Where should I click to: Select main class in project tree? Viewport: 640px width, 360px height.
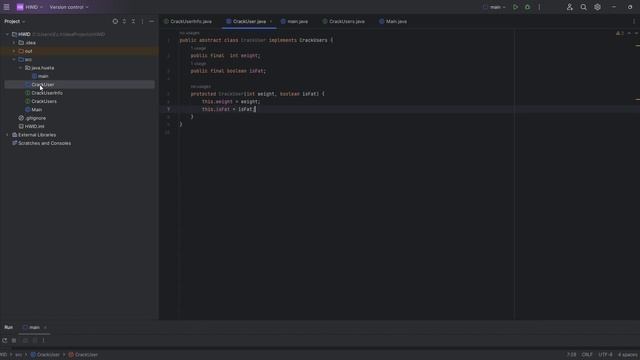point(40,76)
